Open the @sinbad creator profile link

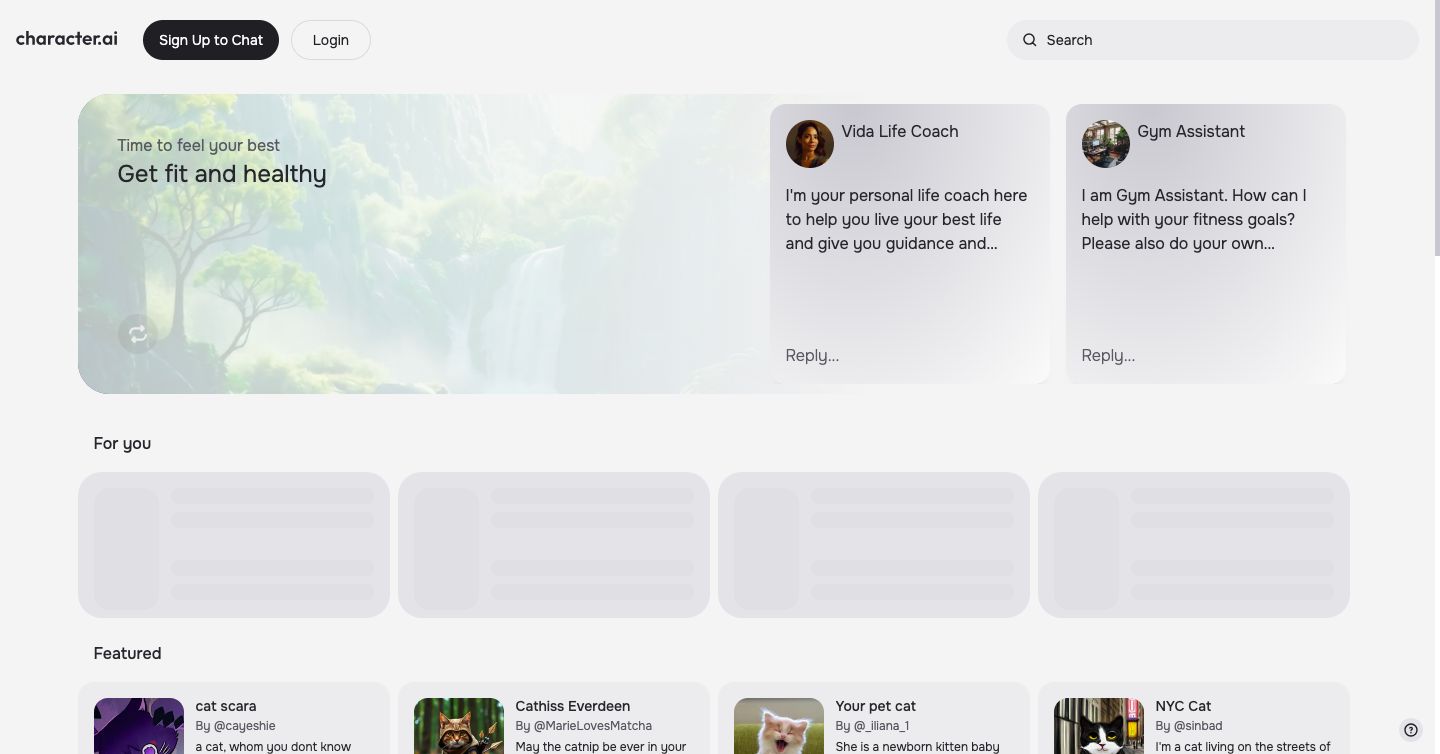coord(1197,725)
